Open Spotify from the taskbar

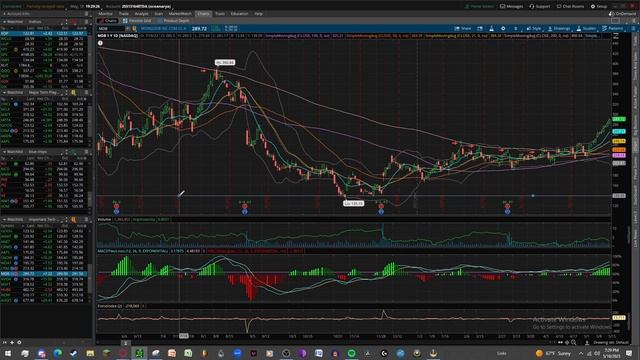351,353
